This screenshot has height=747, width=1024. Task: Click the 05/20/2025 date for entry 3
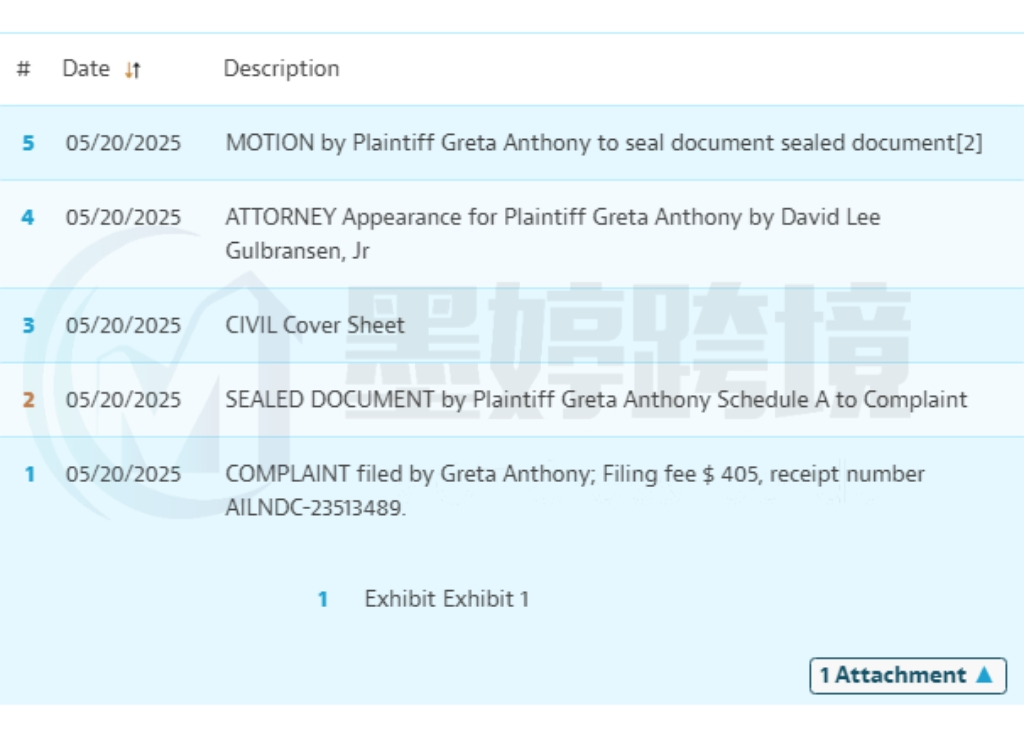click(124, 325)
